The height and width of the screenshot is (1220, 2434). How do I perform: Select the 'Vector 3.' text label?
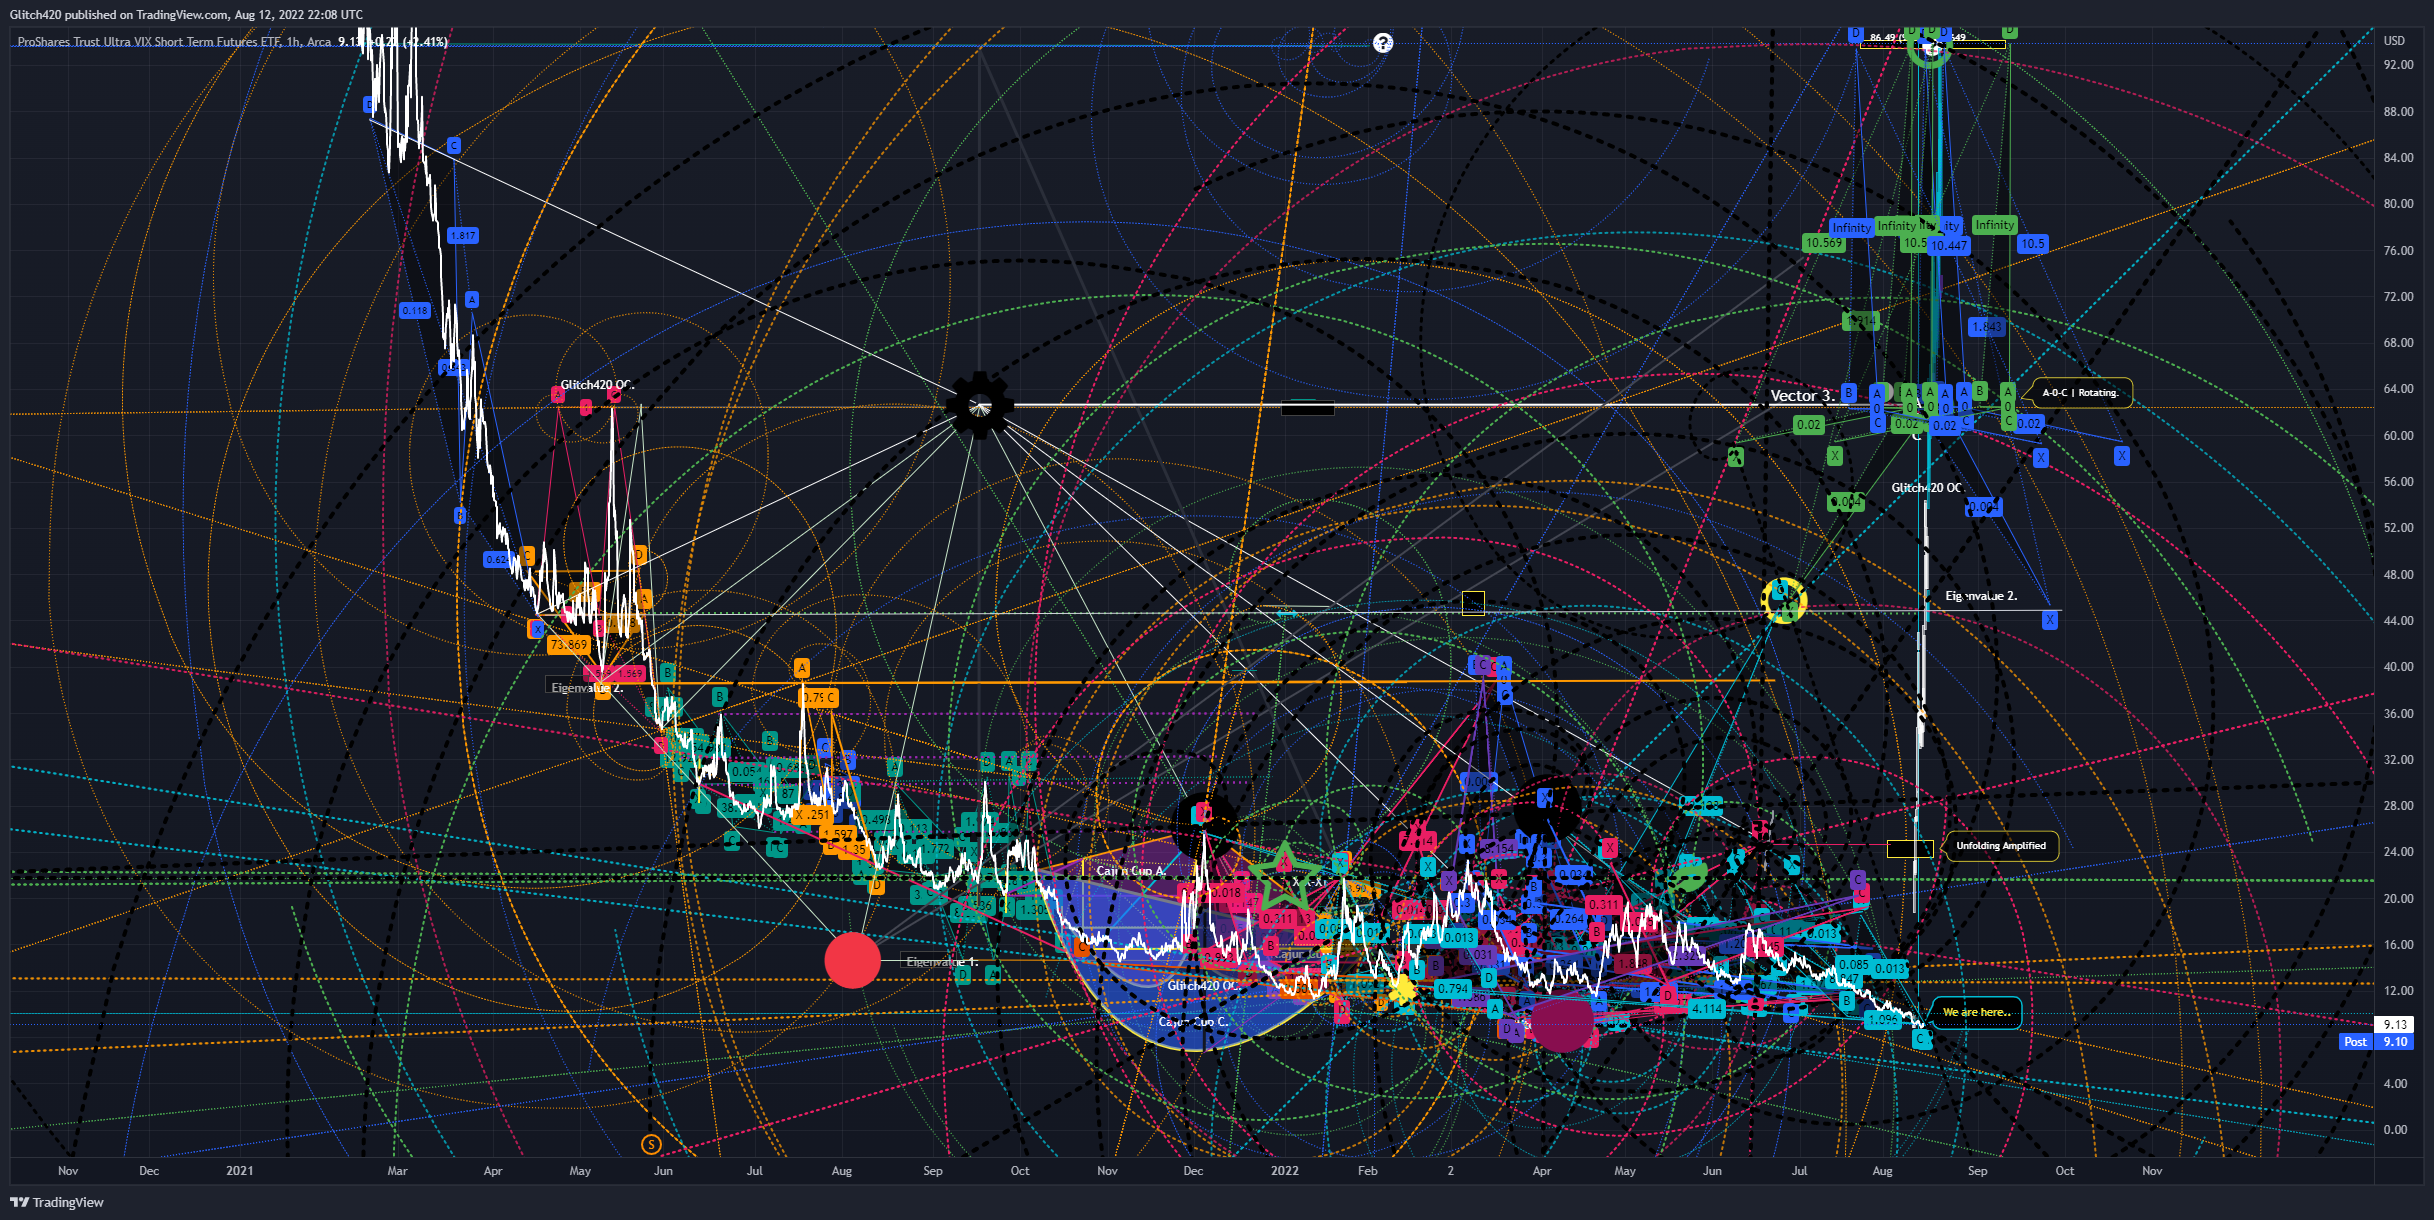pos(1802,396)
